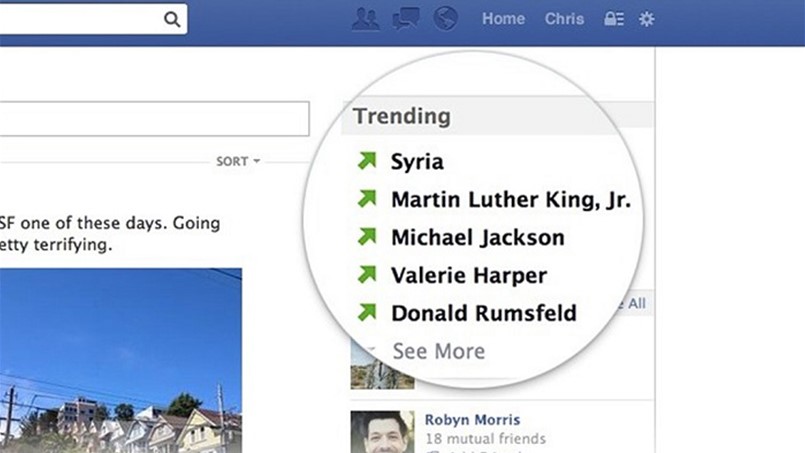Show notifications via the globe icon
Image resolution: width=805 pixels, height=453 pixels.
[x=445, y=19]
